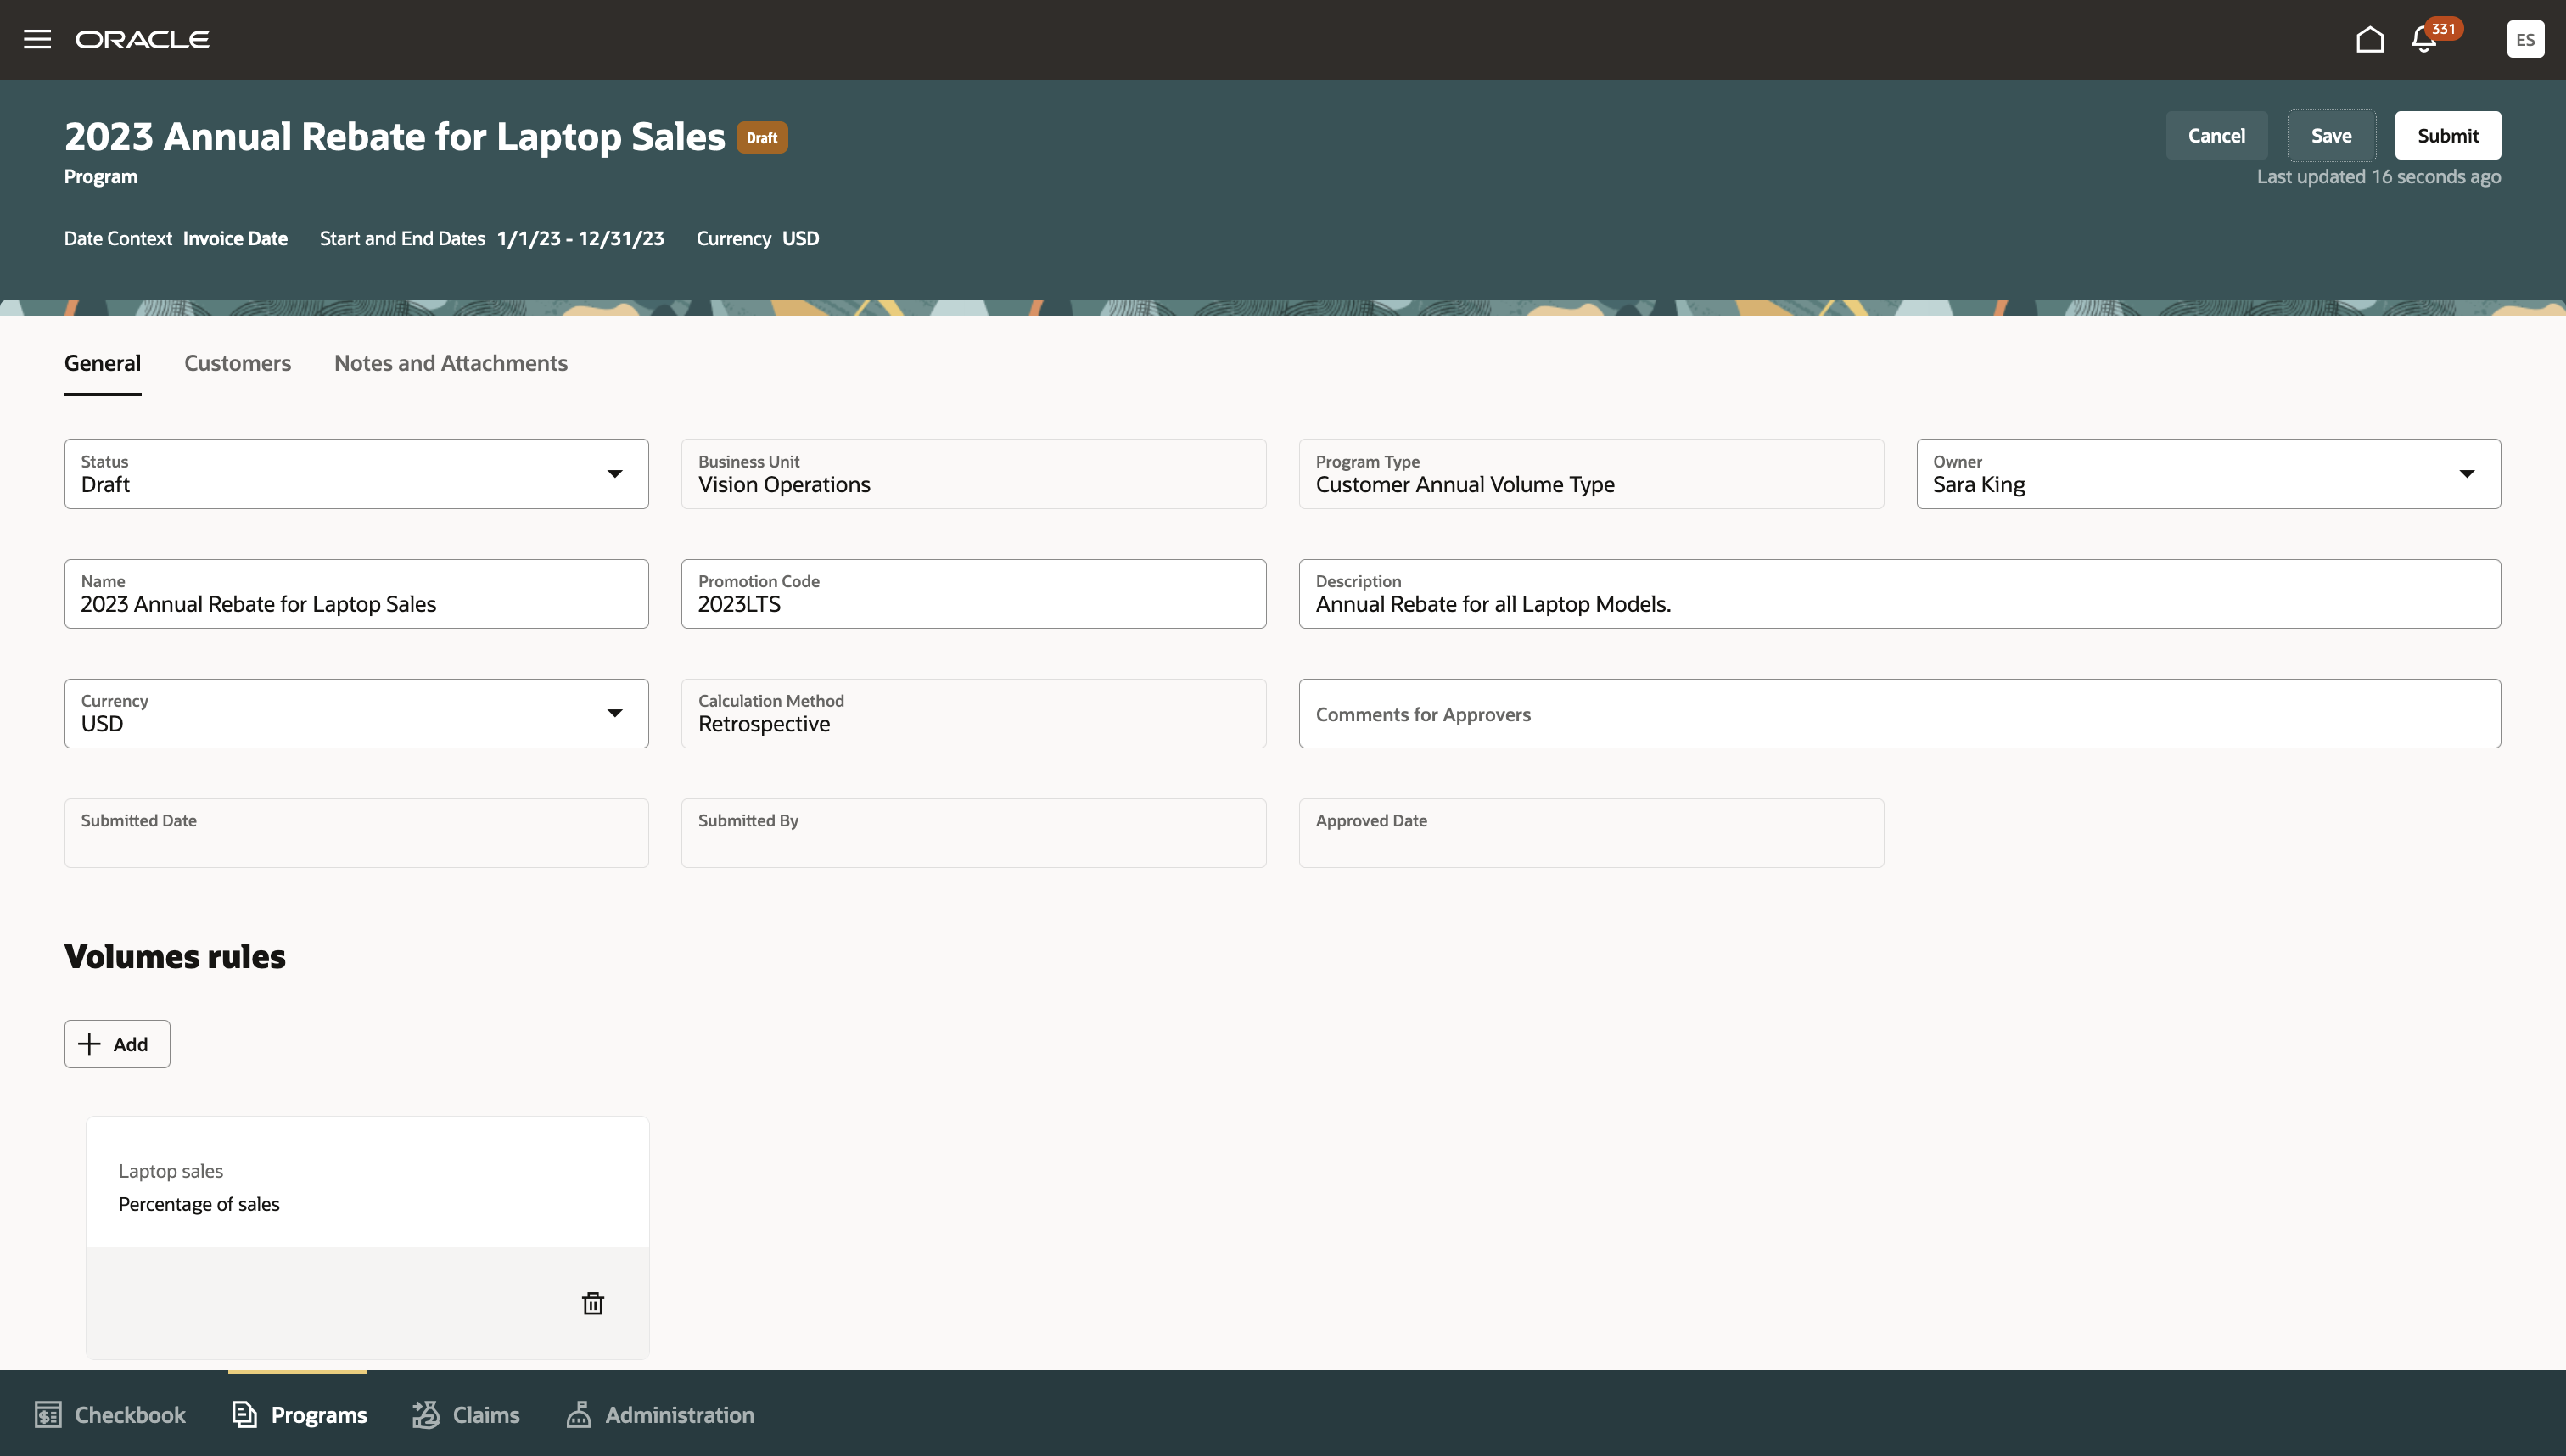Cancel editing the program

tap(2215, 136)
